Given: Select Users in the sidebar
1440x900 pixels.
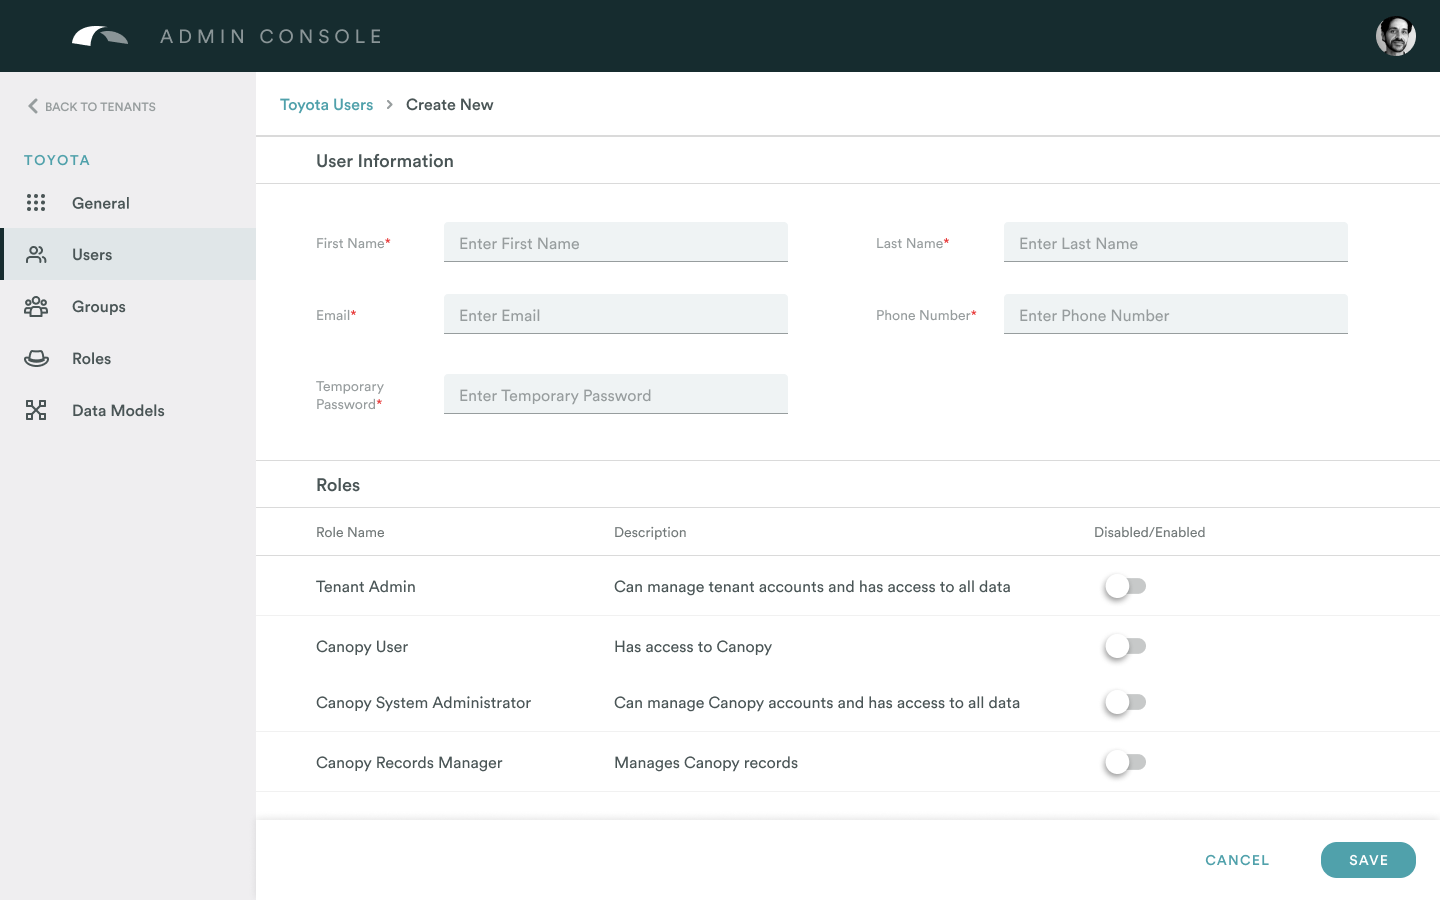Looking at the screenshot, I should pyautogui.click(x=128, y=255).
